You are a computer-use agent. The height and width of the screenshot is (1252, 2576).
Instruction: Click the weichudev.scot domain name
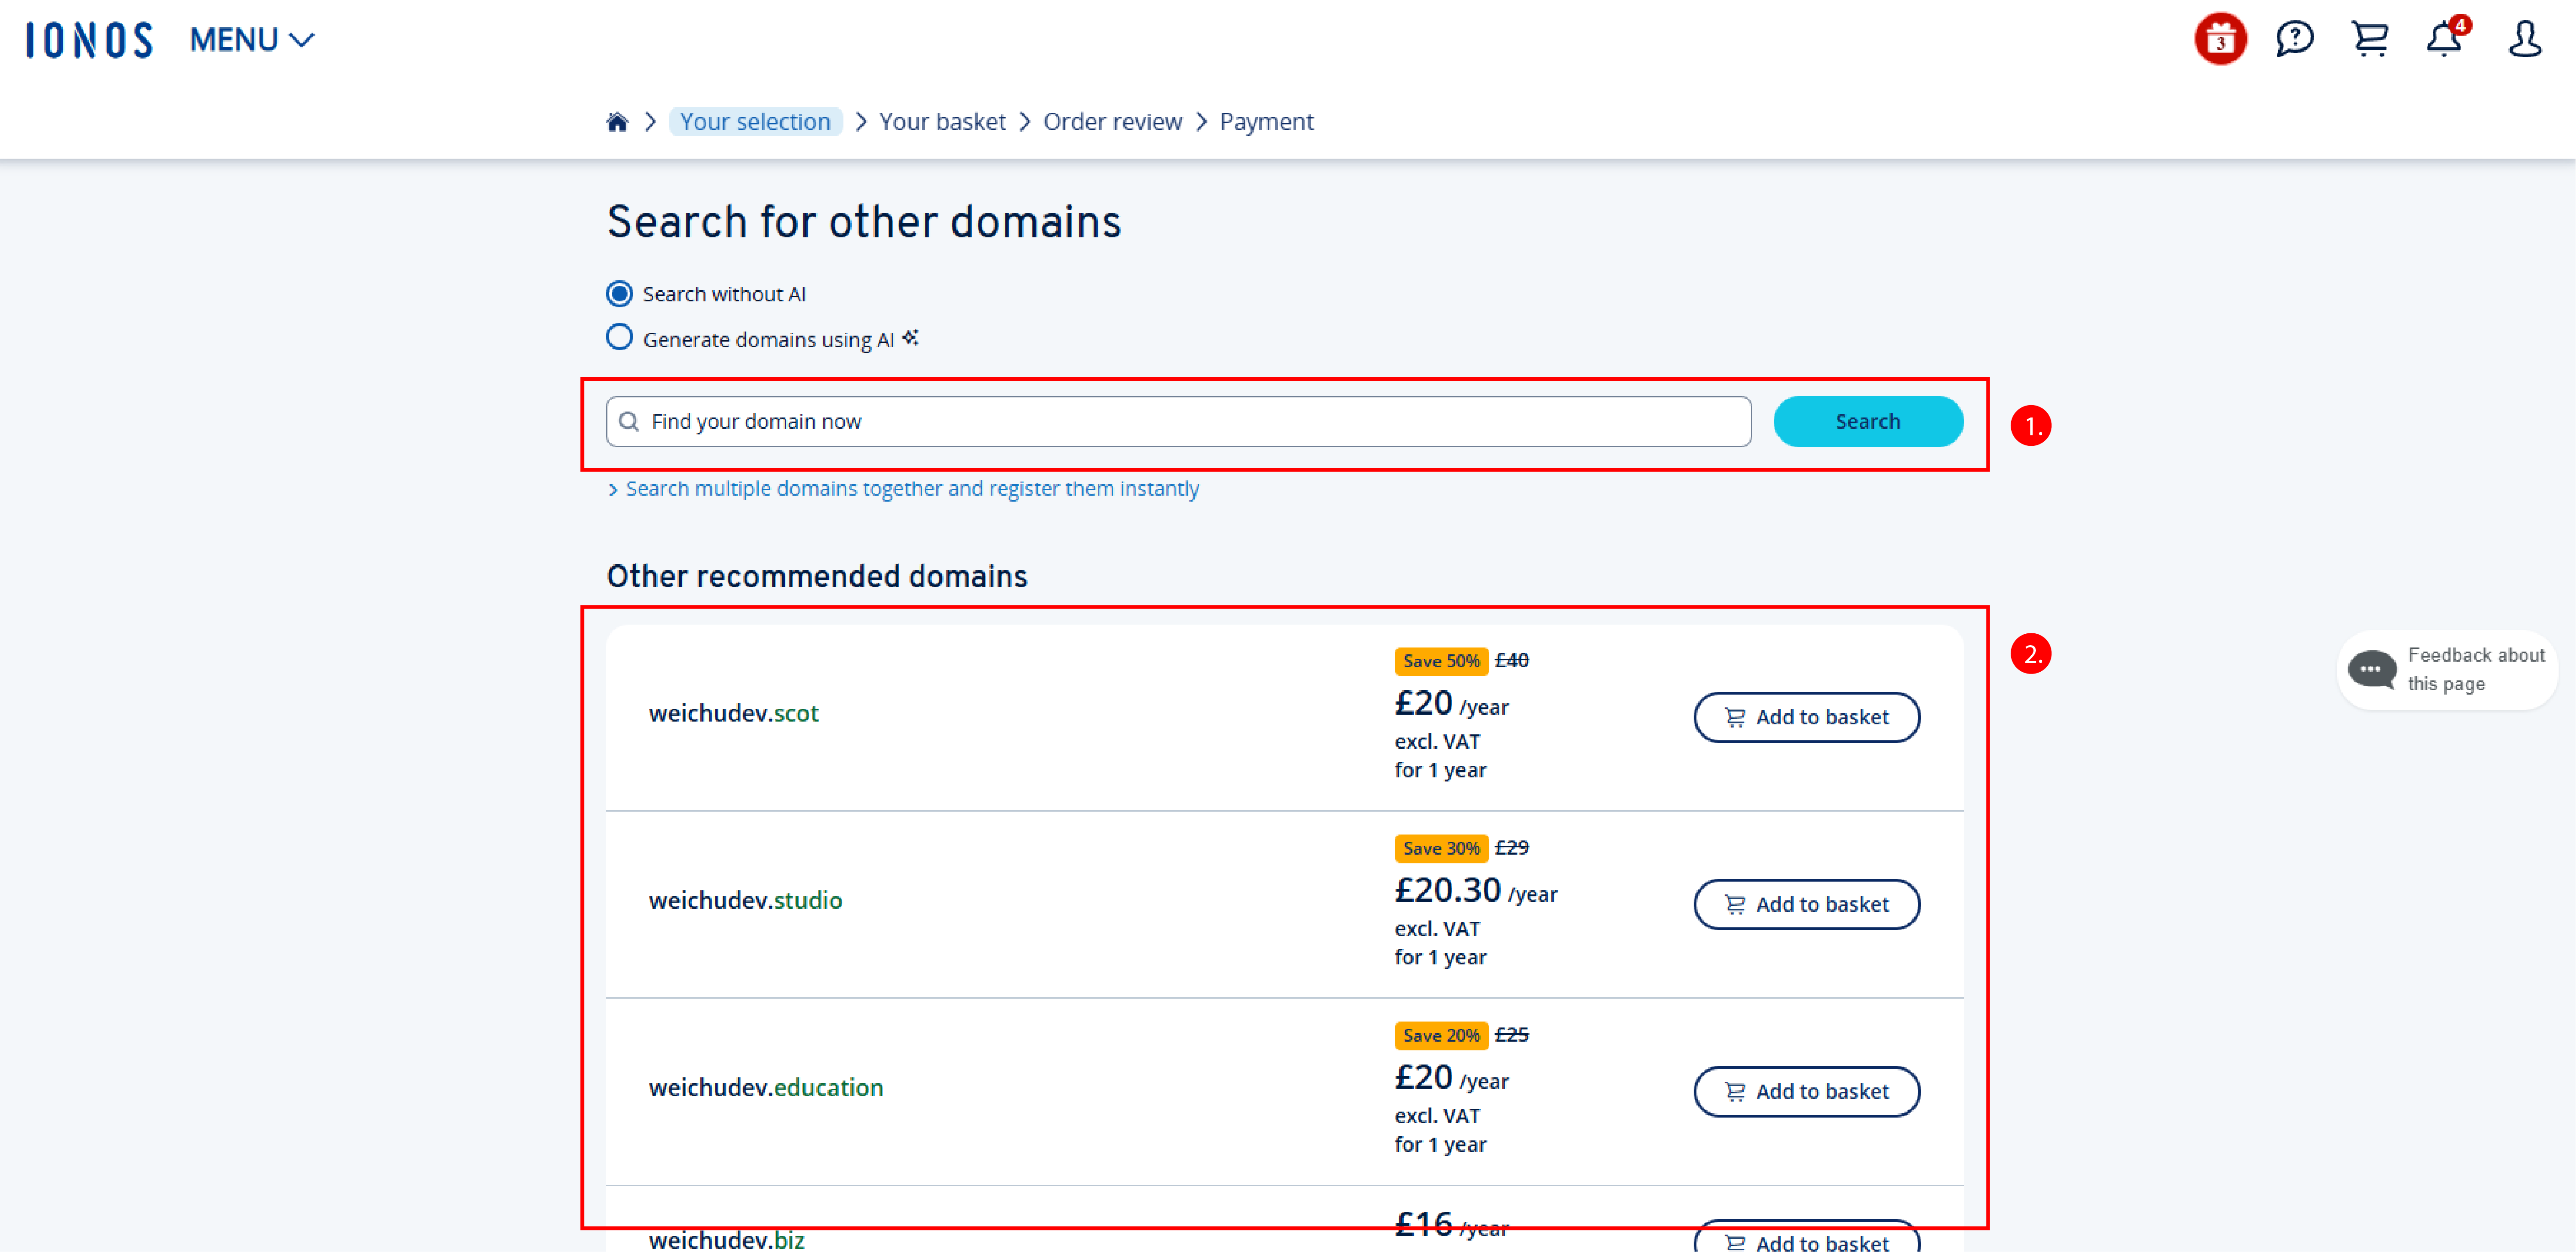point(733,714)
